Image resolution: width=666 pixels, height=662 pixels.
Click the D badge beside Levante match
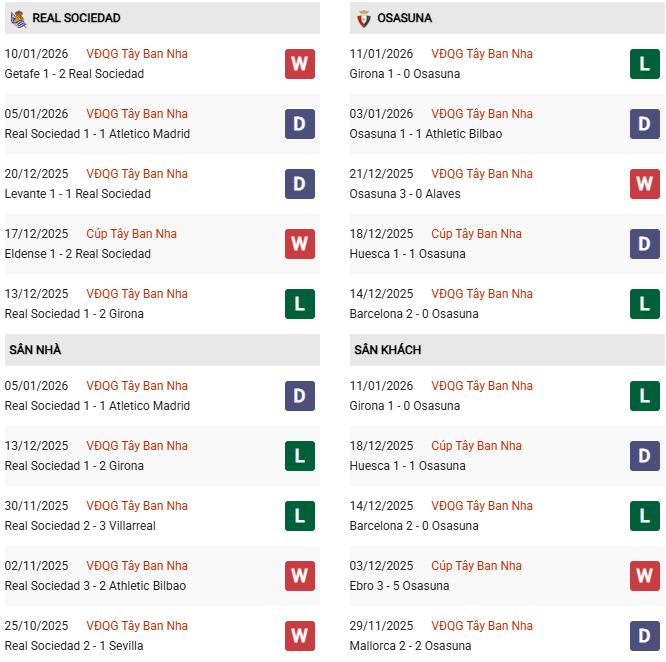point(299,184)
